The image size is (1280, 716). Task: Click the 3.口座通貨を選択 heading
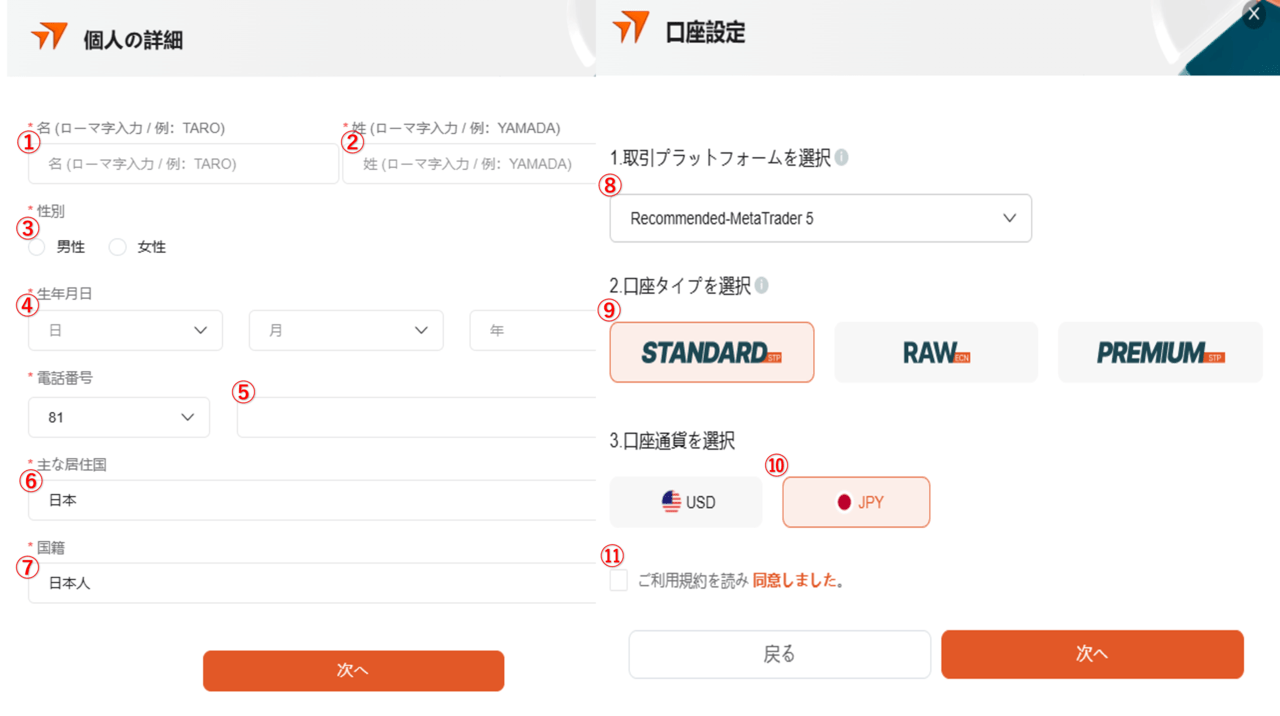673,440
